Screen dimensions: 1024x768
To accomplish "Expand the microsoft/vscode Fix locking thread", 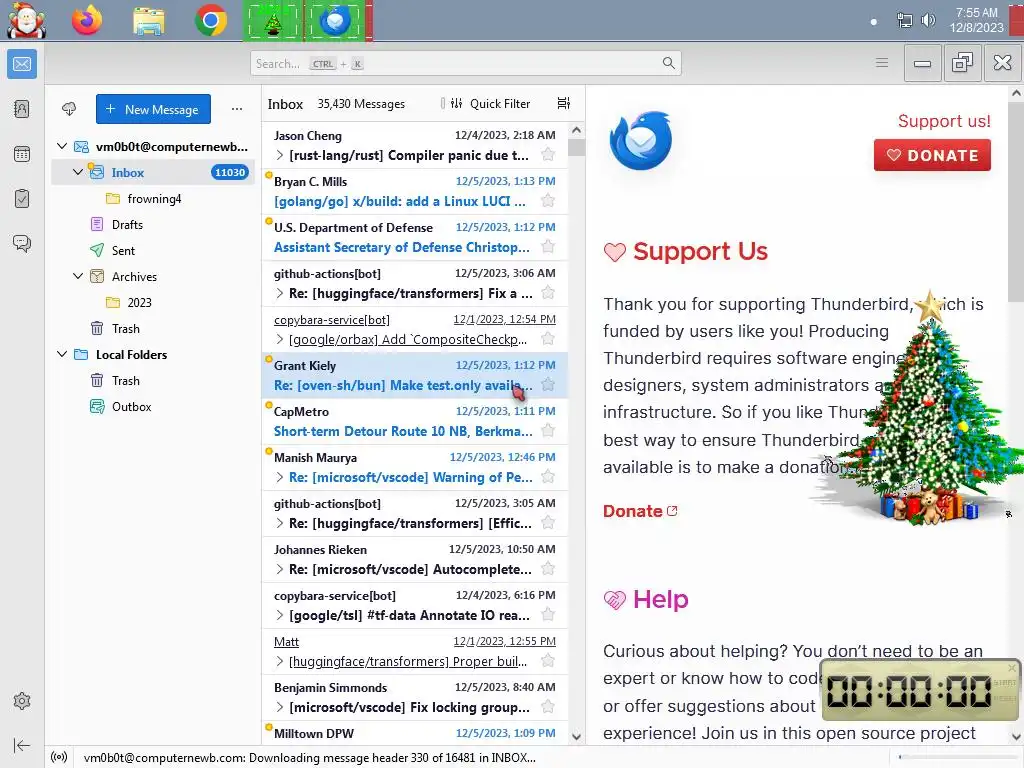I will (280, 707).
